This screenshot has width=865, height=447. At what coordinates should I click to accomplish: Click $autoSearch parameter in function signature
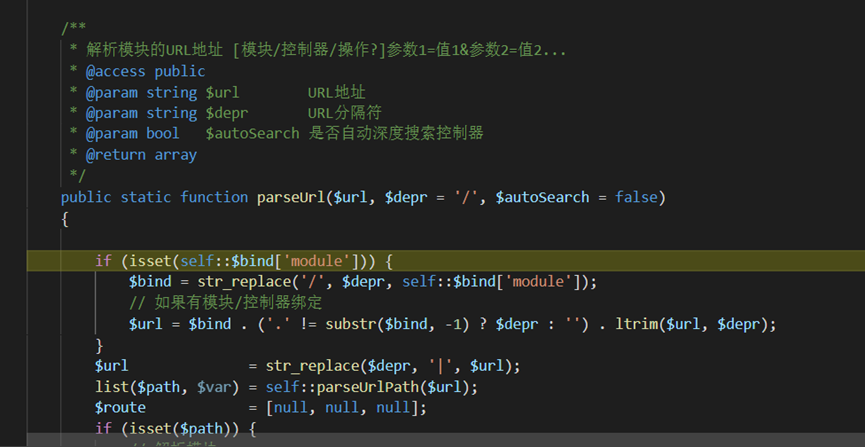(x=542, y=198)
